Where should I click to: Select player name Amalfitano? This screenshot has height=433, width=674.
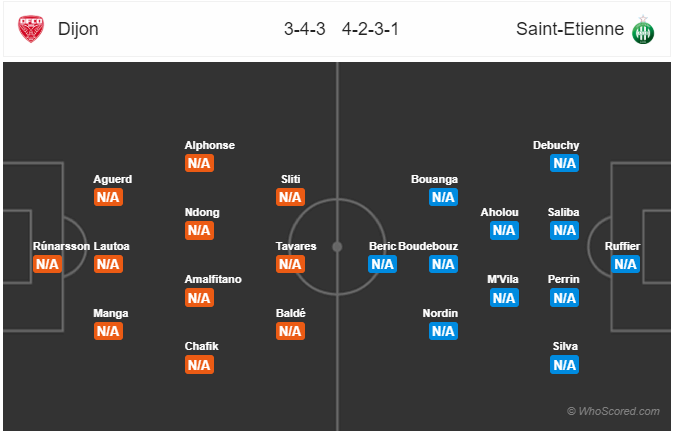click(x=213, y=279)
